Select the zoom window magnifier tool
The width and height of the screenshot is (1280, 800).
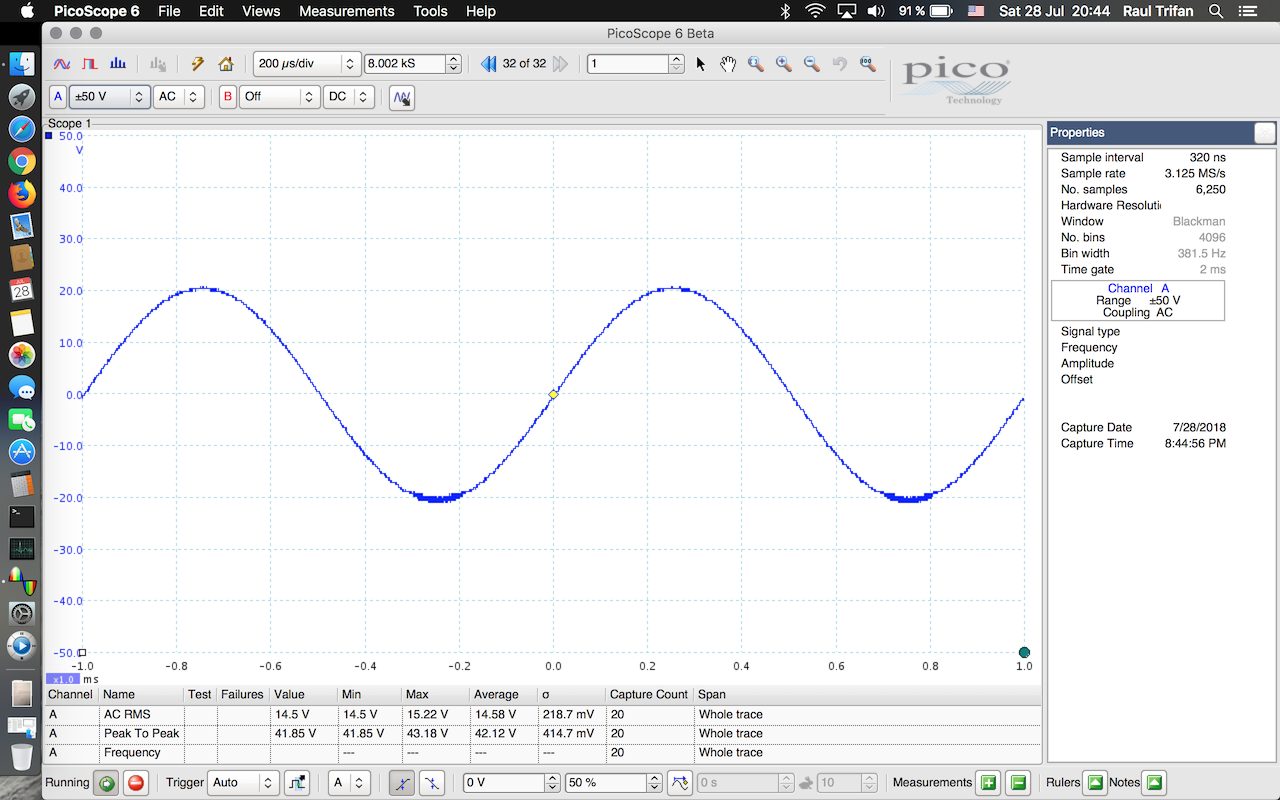pyautogui.click(x=756, y=64)
